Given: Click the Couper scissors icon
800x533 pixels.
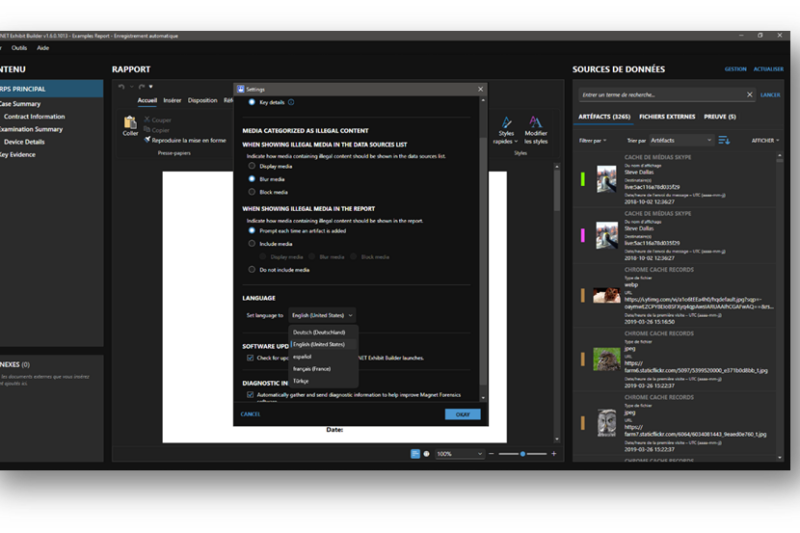Looking at the screenshot, I should (x=147, y=120).
